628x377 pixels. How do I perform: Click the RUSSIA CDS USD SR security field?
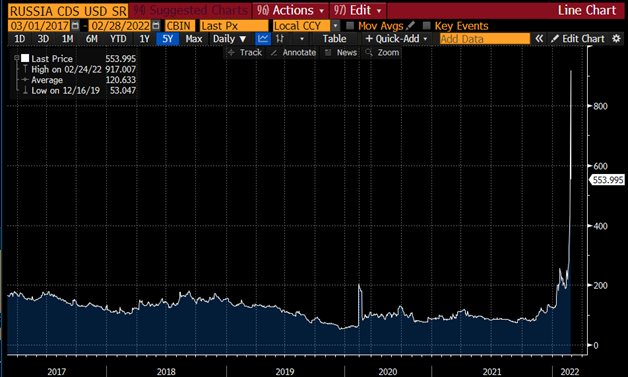point(68,11)
